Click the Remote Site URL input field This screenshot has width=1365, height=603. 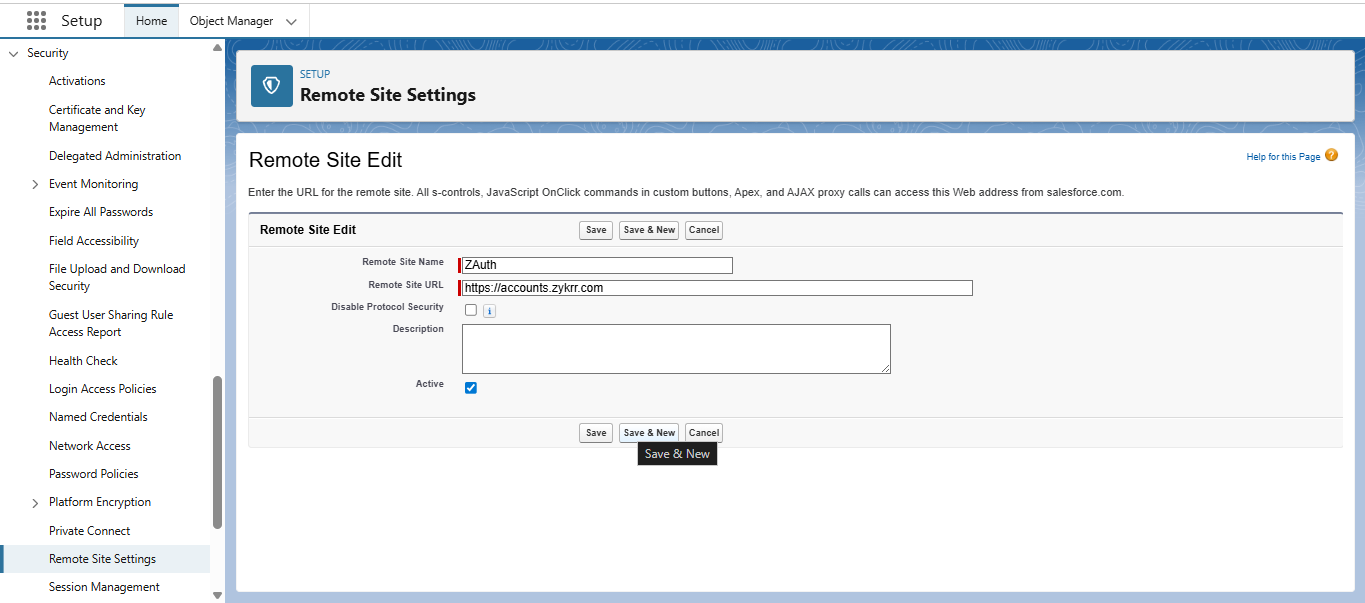pyautogui.click(x=717, y=288)
